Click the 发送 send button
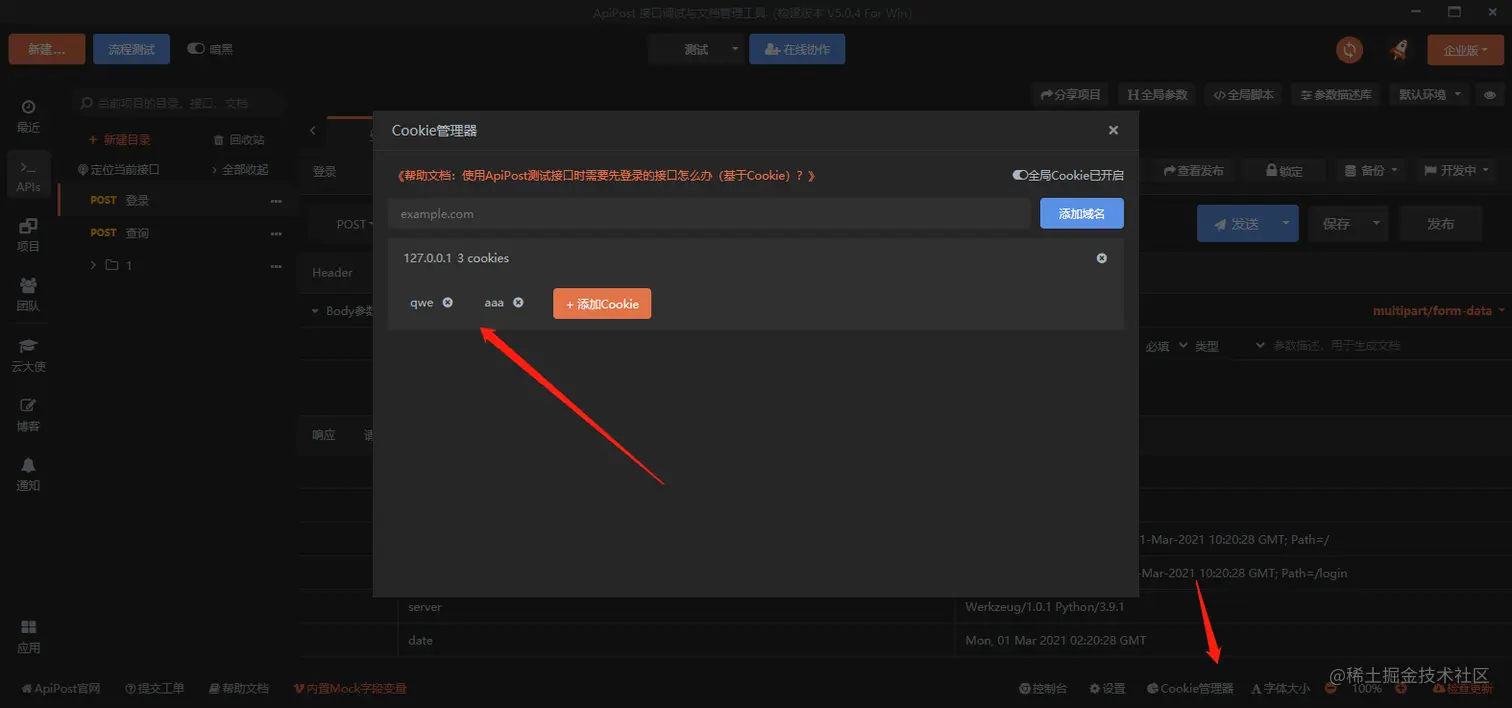This screenshot has width=1512, height=708. (1235, 224)
